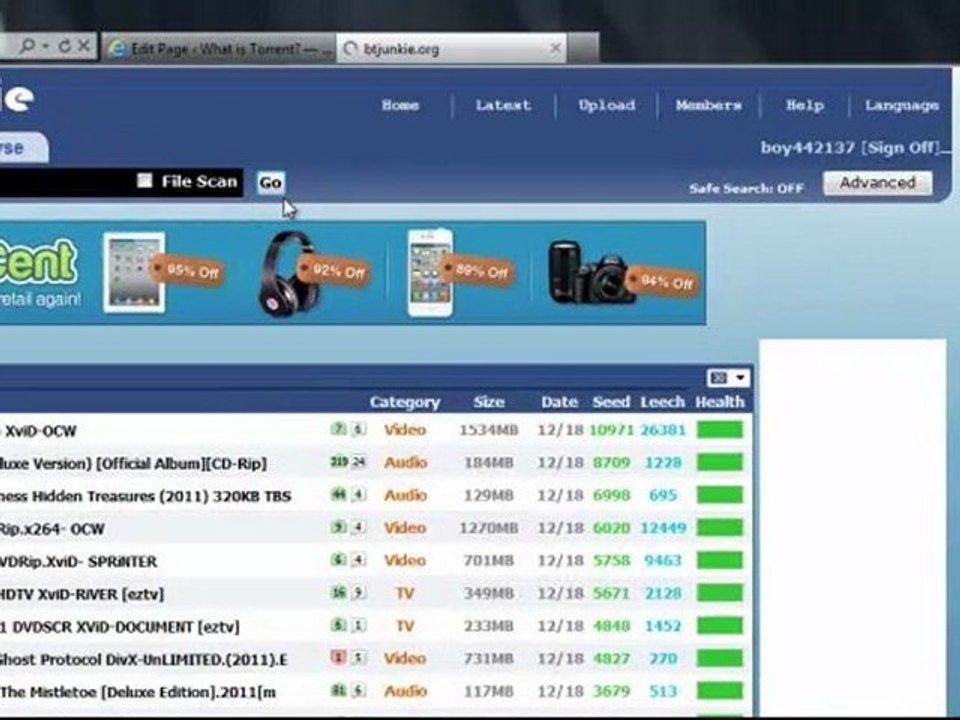Image resolution: width=960 pixels, height=720 pixels.
Task: Click the Audio category in 184MB row
Action: point(405,462)
